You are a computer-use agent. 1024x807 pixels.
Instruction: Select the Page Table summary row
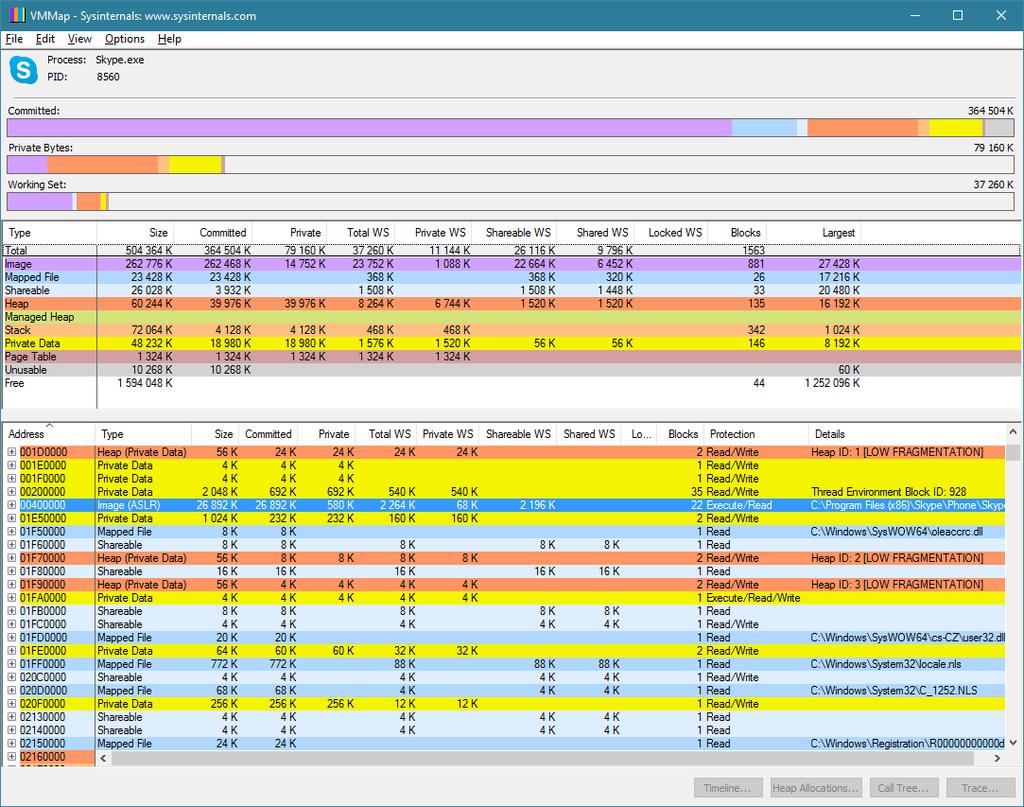point(512,356)
